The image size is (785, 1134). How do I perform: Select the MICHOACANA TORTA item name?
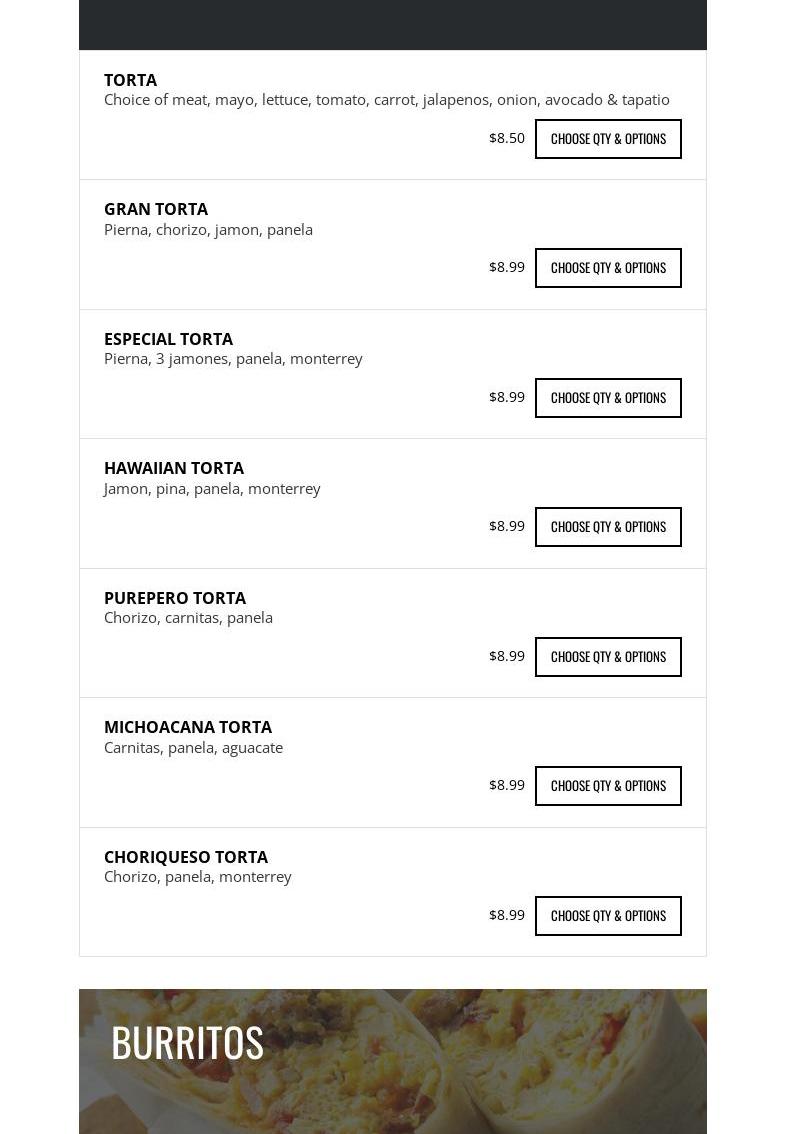[x=188, y=727]
